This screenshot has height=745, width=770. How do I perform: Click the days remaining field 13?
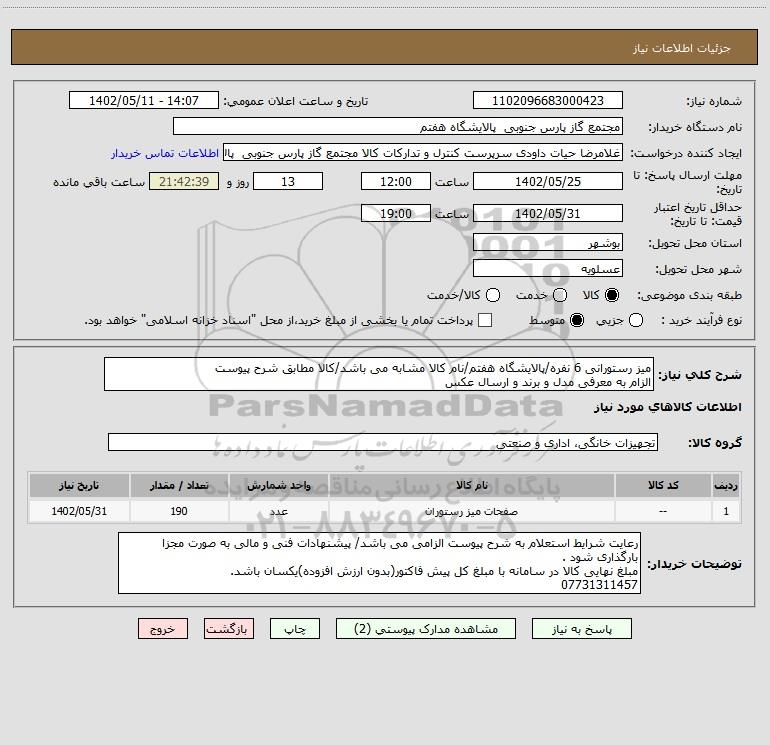point(288,181)
